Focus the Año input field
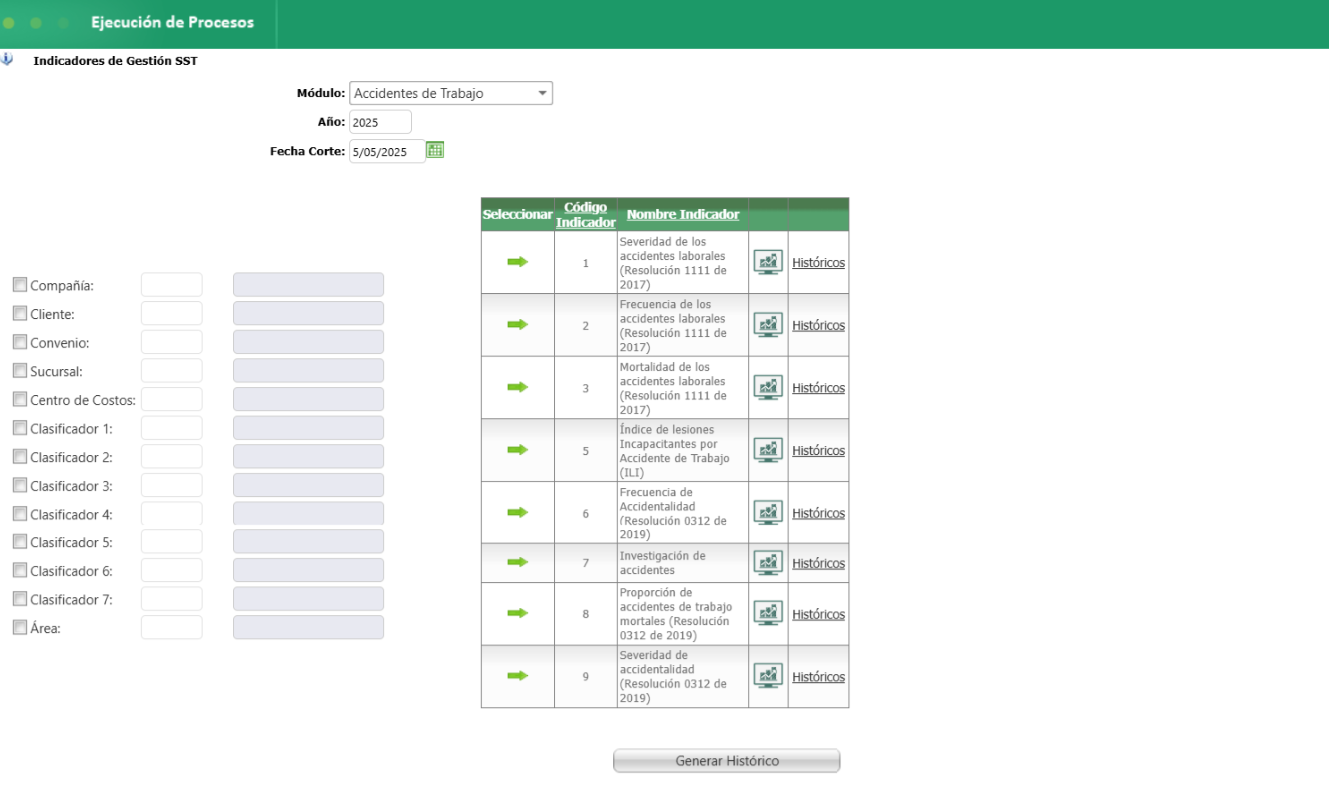This screenshot has width=1329, height=787. (380, 122)
